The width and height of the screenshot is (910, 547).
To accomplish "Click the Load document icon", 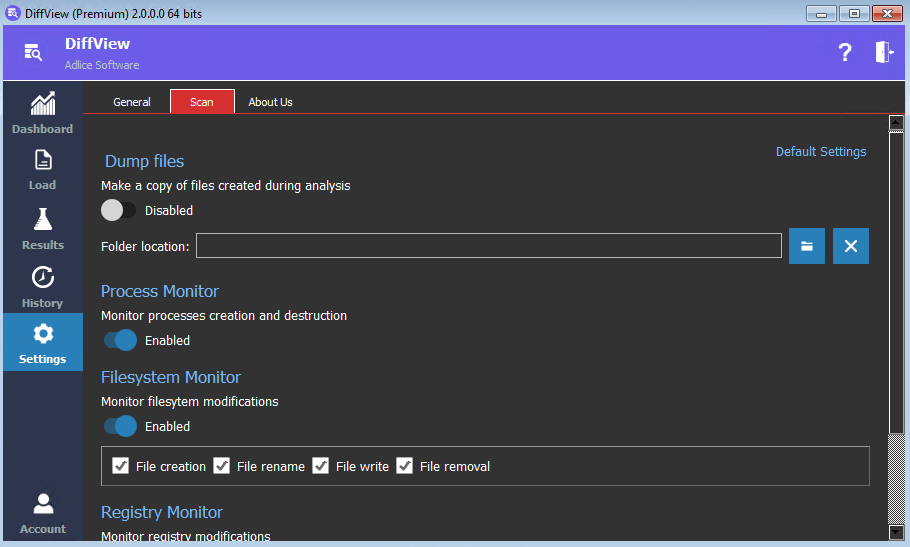I will [42, 160].
